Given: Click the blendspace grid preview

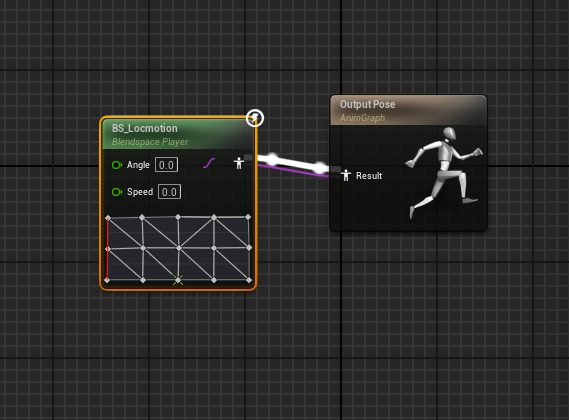Looking at the screenshot, I should point(178,249).
